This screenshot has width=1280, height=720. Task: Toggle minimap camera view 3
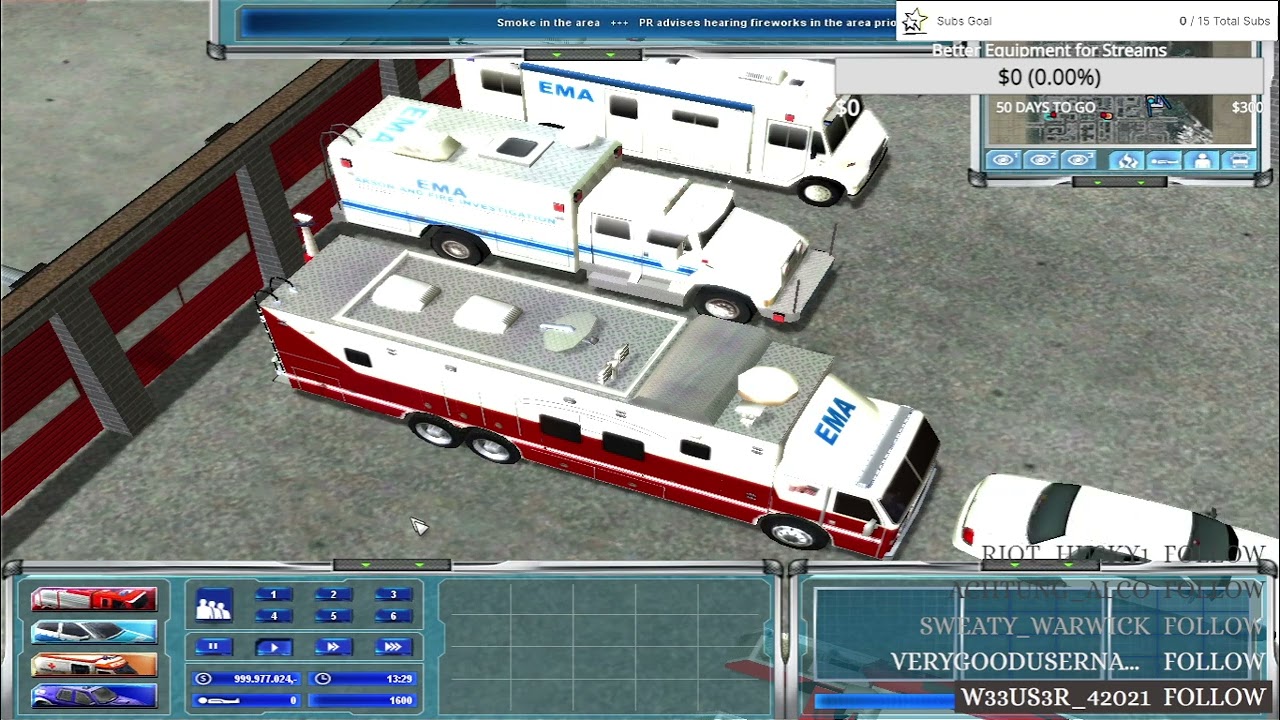1079,160
